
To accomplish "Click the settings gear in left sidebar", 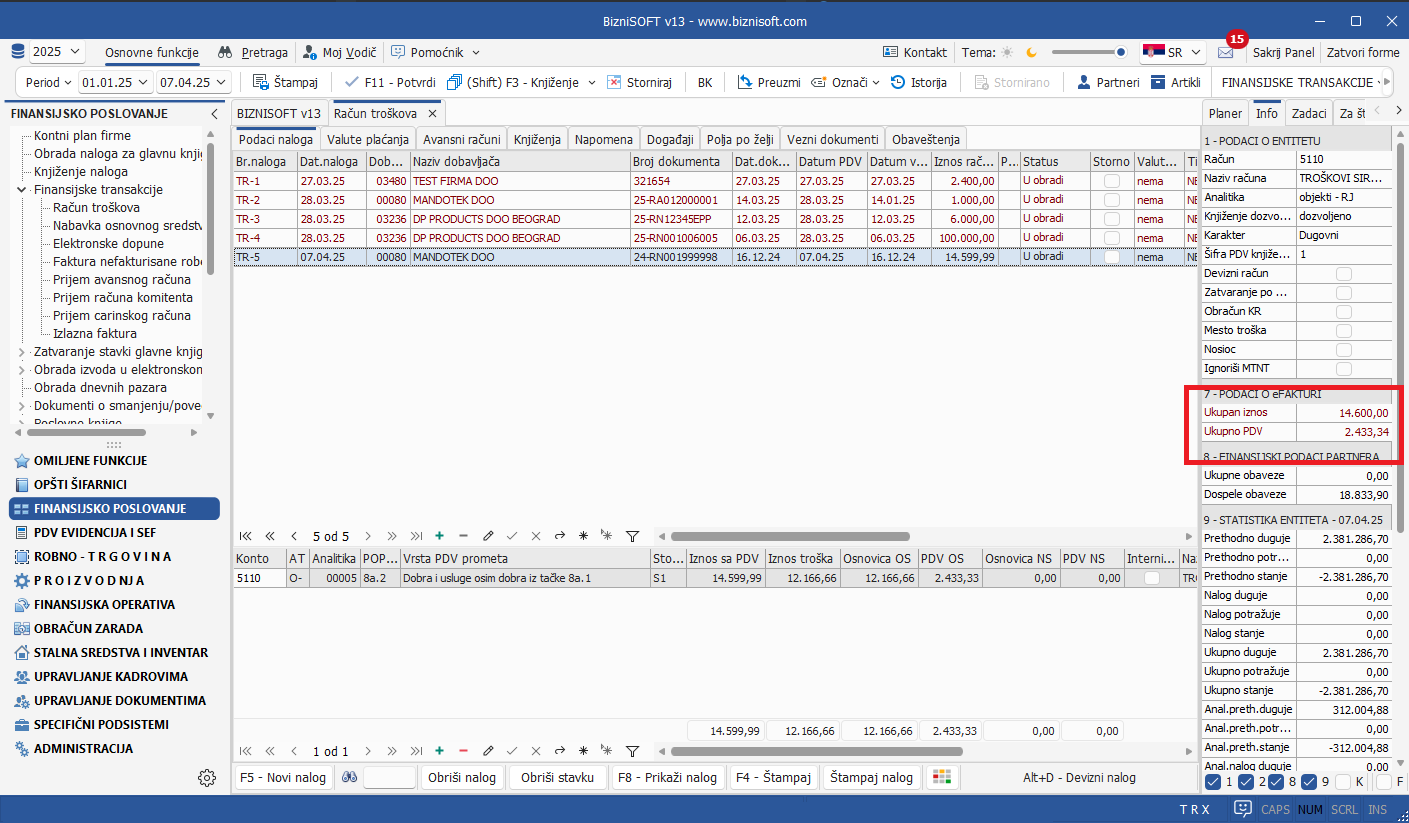I will 207,778.
